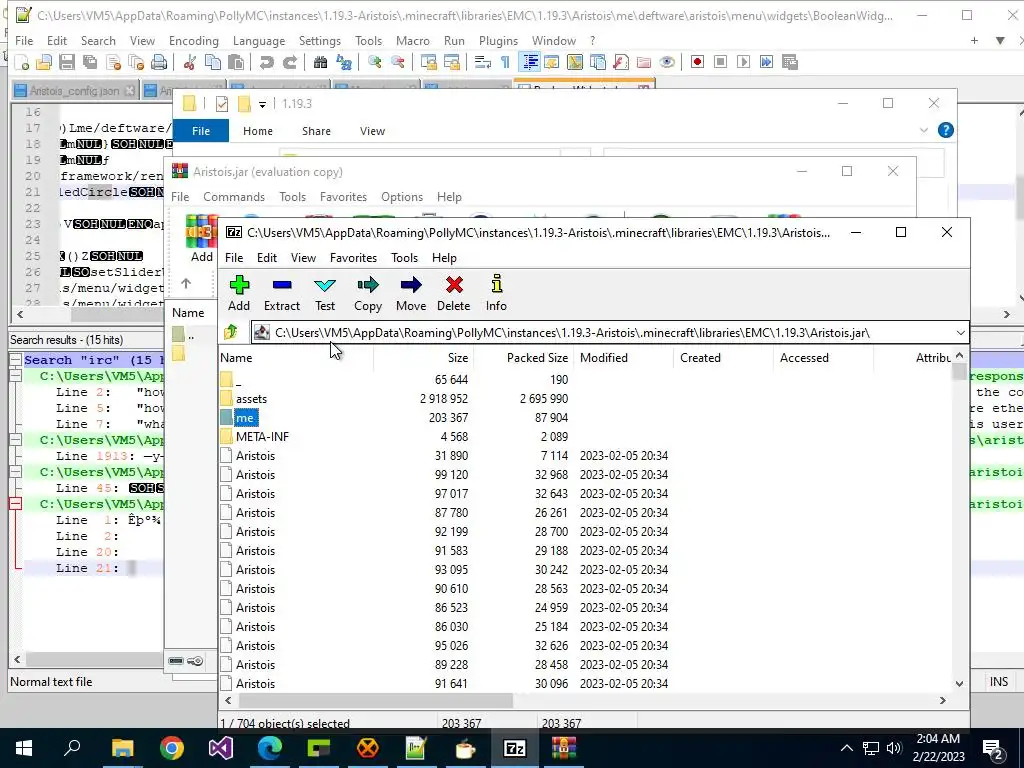Show hidden system tray icons
The image size is (1024, 768).
[846, 748]
